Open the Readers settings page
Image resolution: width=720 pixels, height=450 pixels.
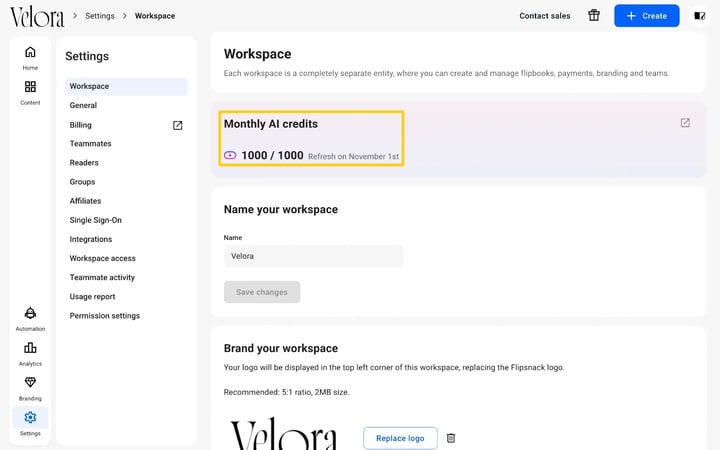click(x=84, y=163)
